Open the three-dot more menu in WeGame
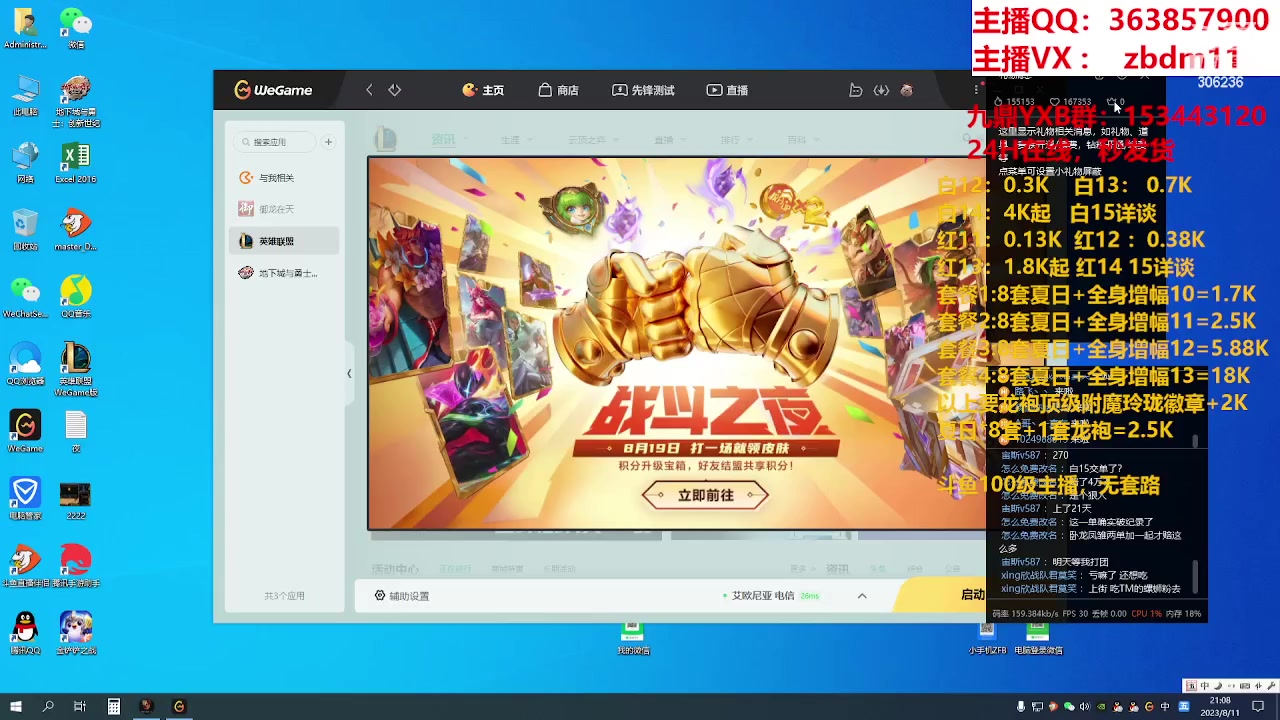Viewport: 1280px width, 720px height. 976,89
